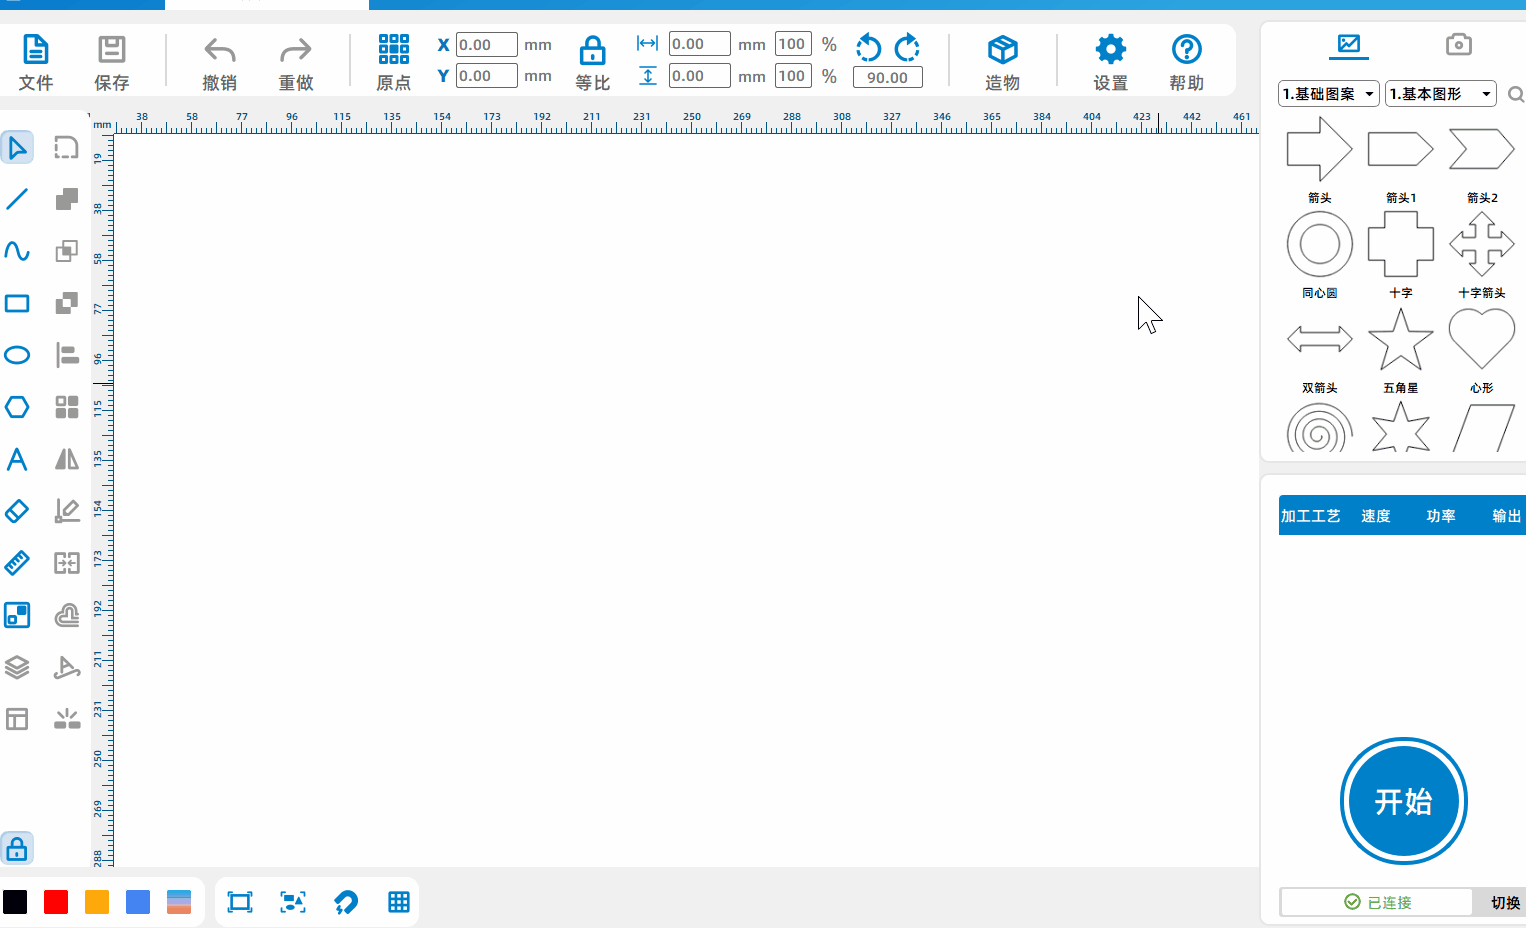The width and height of the screenshot is (1526, 928).
Task: Click in the X position field
Action: point(486,45)
